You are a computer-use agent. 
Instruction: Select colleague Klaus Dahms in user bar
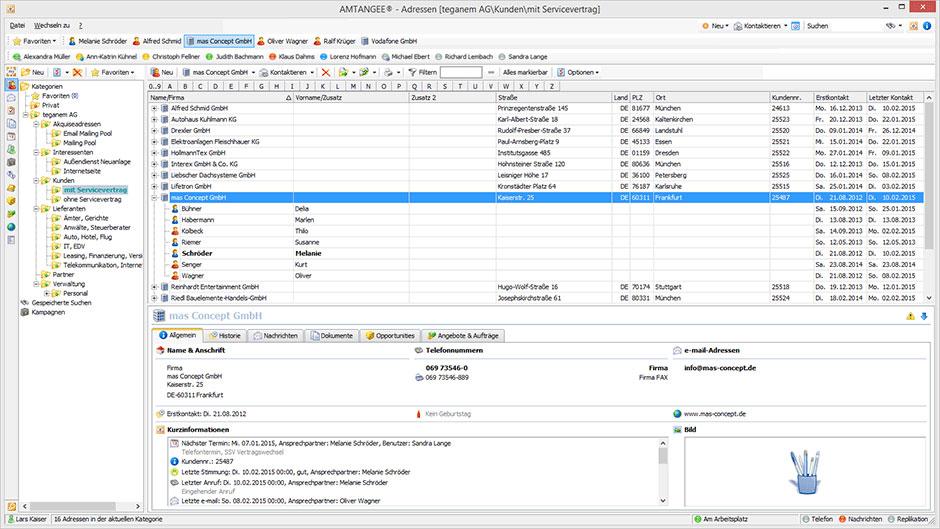tap(291, 56)
